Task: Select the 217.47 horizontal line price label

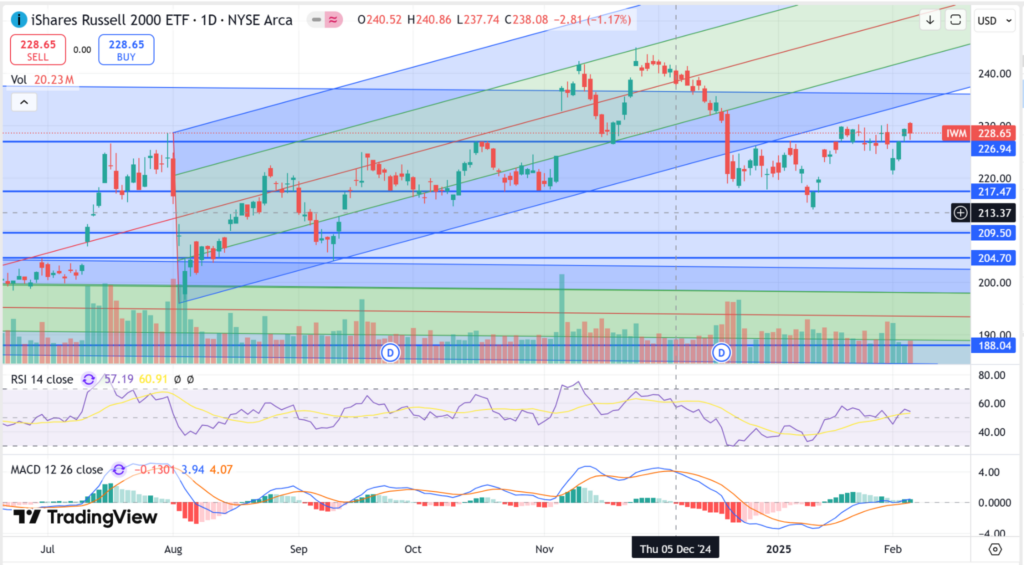Action: coord(993,191)
